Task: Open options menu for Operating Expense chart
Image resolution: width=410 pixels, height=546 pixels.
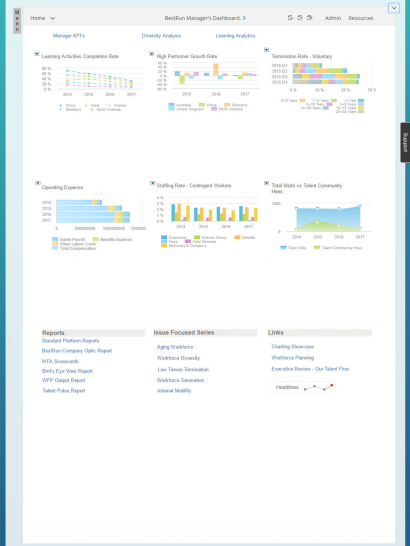Action: tap(38, 183)
